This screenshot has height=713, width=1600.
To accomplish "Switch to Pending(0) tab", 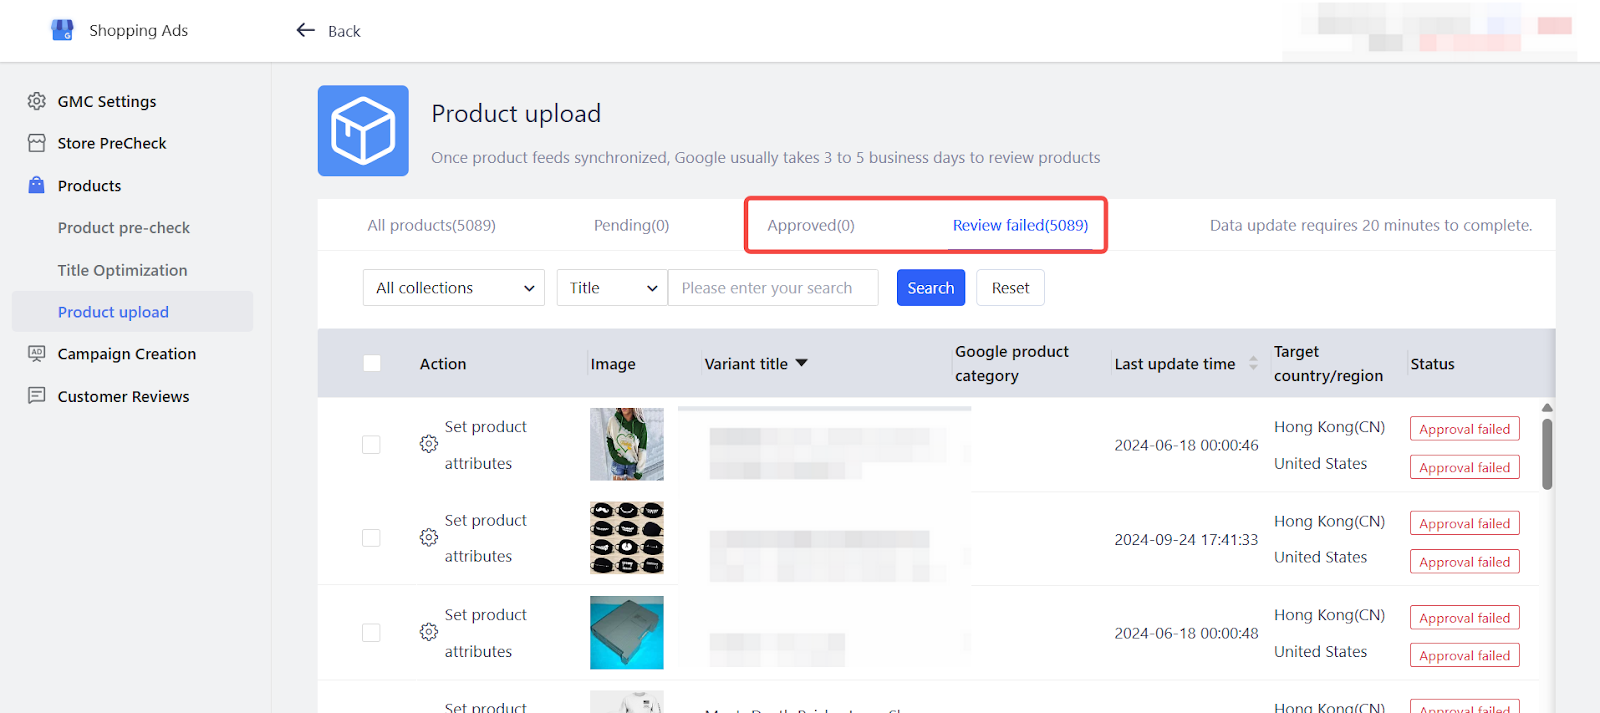I will (x=631, y=225).
